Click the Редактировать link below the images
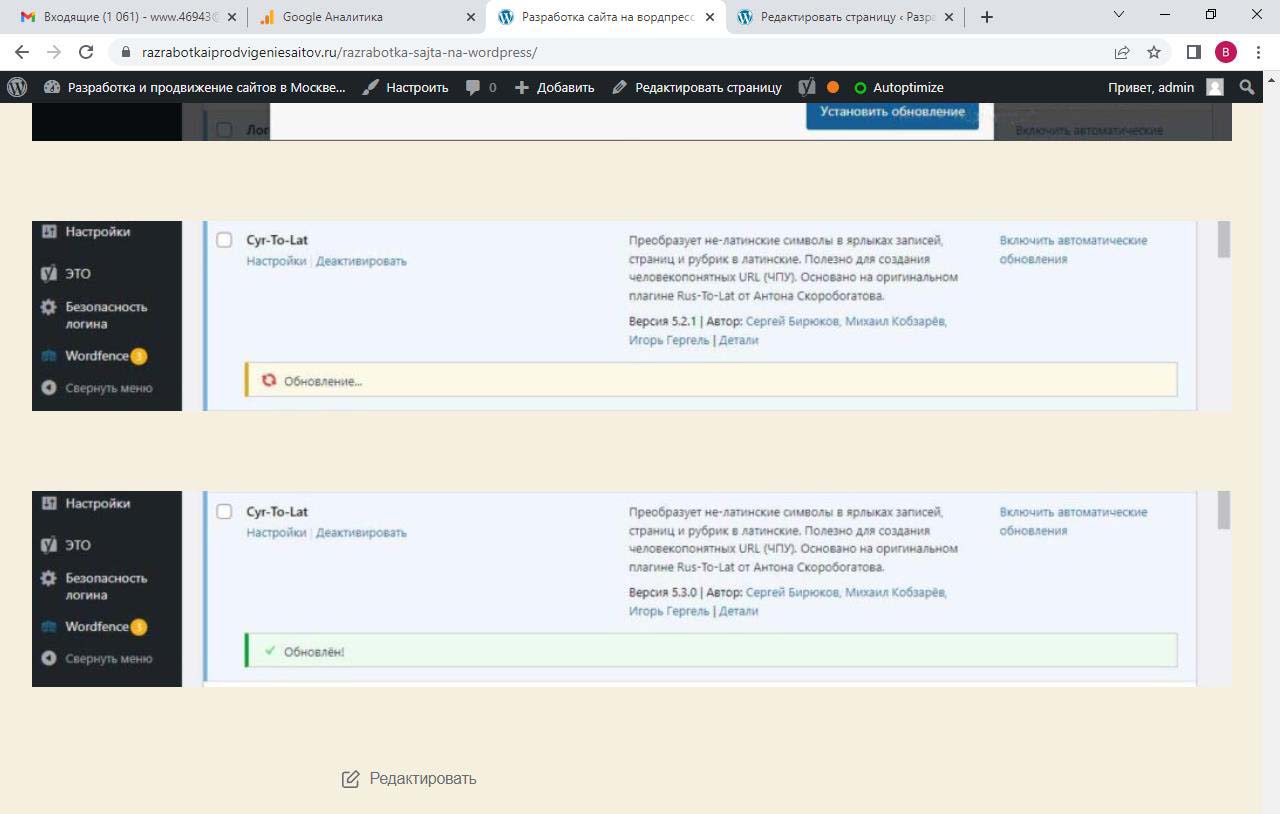The image size is (1280, 814). [x=409, y=778]
